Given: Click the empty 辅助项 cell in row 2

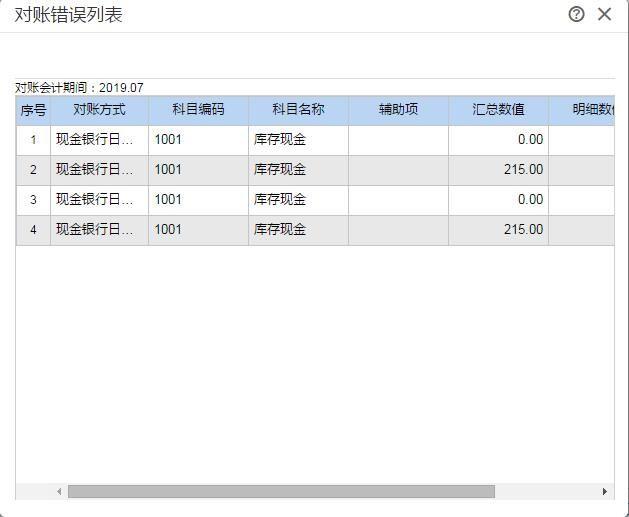Looking at the screenshot, I should coord(398,170).
